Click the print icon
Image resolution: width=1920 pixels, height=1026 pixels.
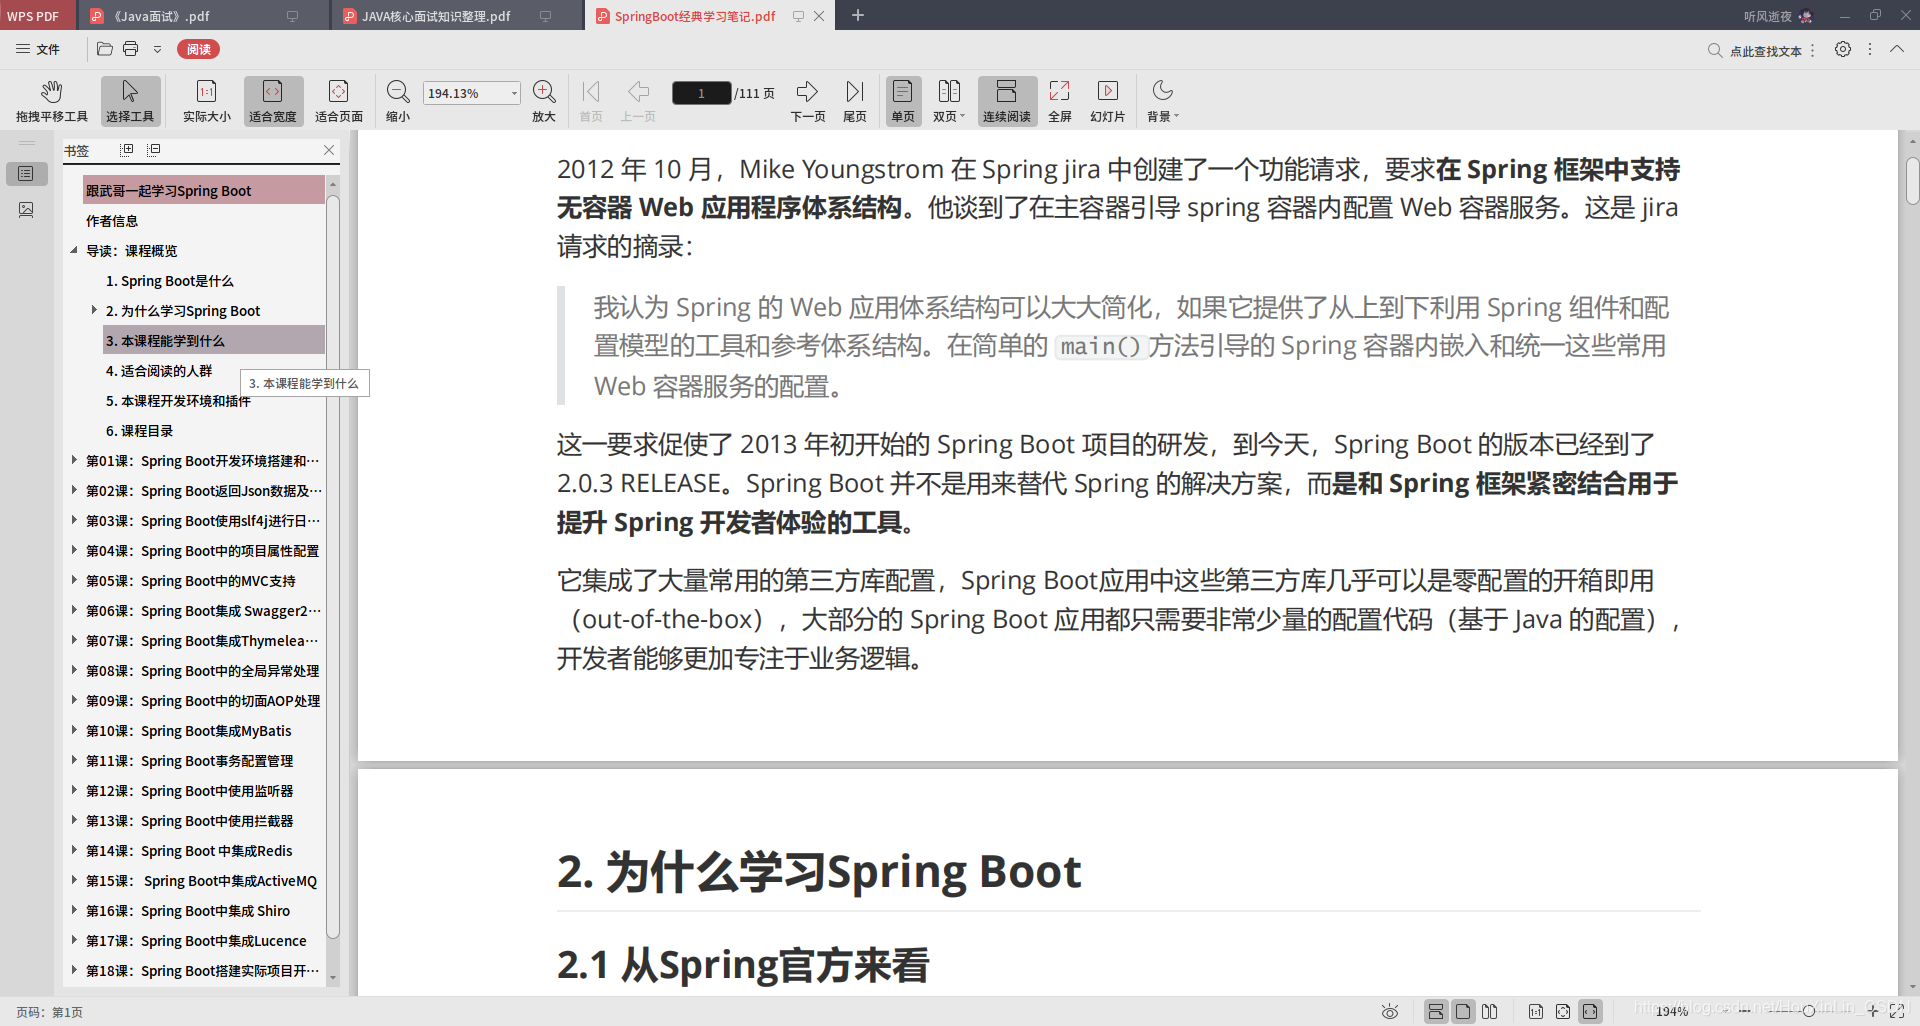[x=131, y=49]
